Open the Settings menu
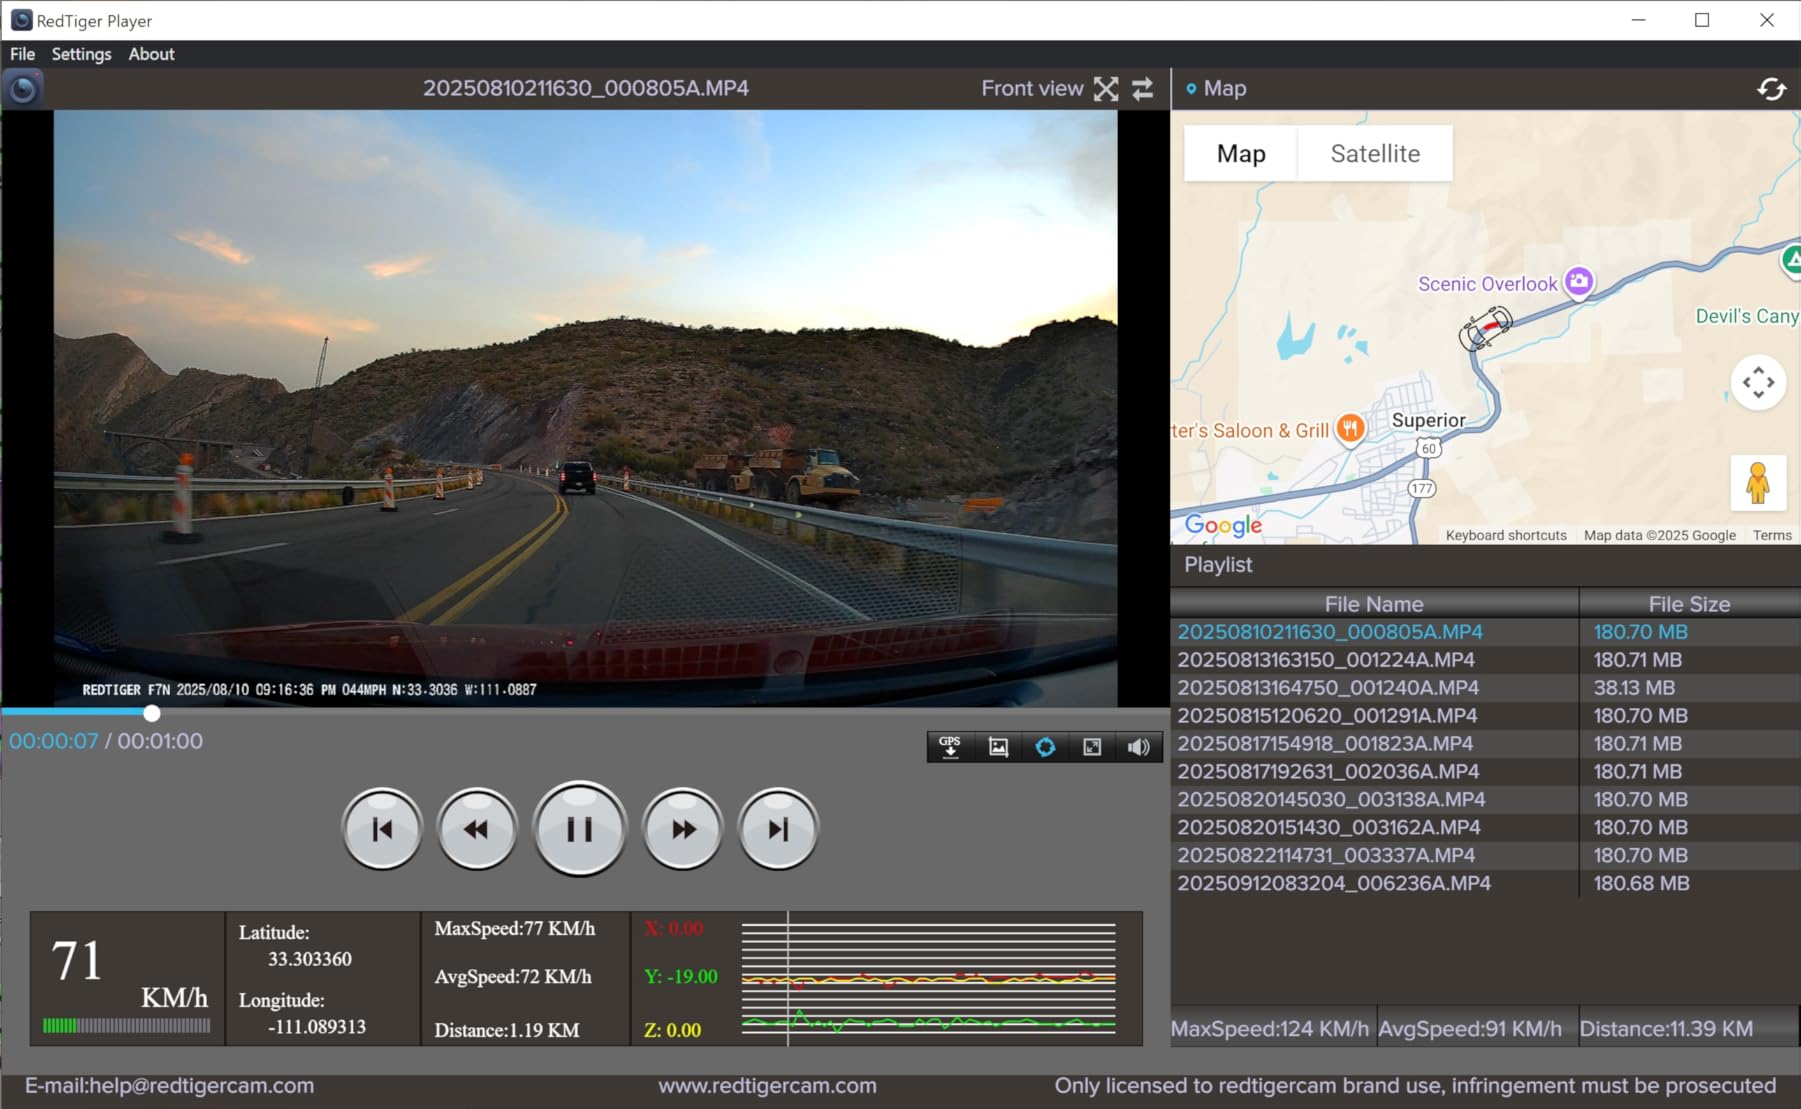The image size is (1801, 1109). pyautogui.click(x=80, y=54)
